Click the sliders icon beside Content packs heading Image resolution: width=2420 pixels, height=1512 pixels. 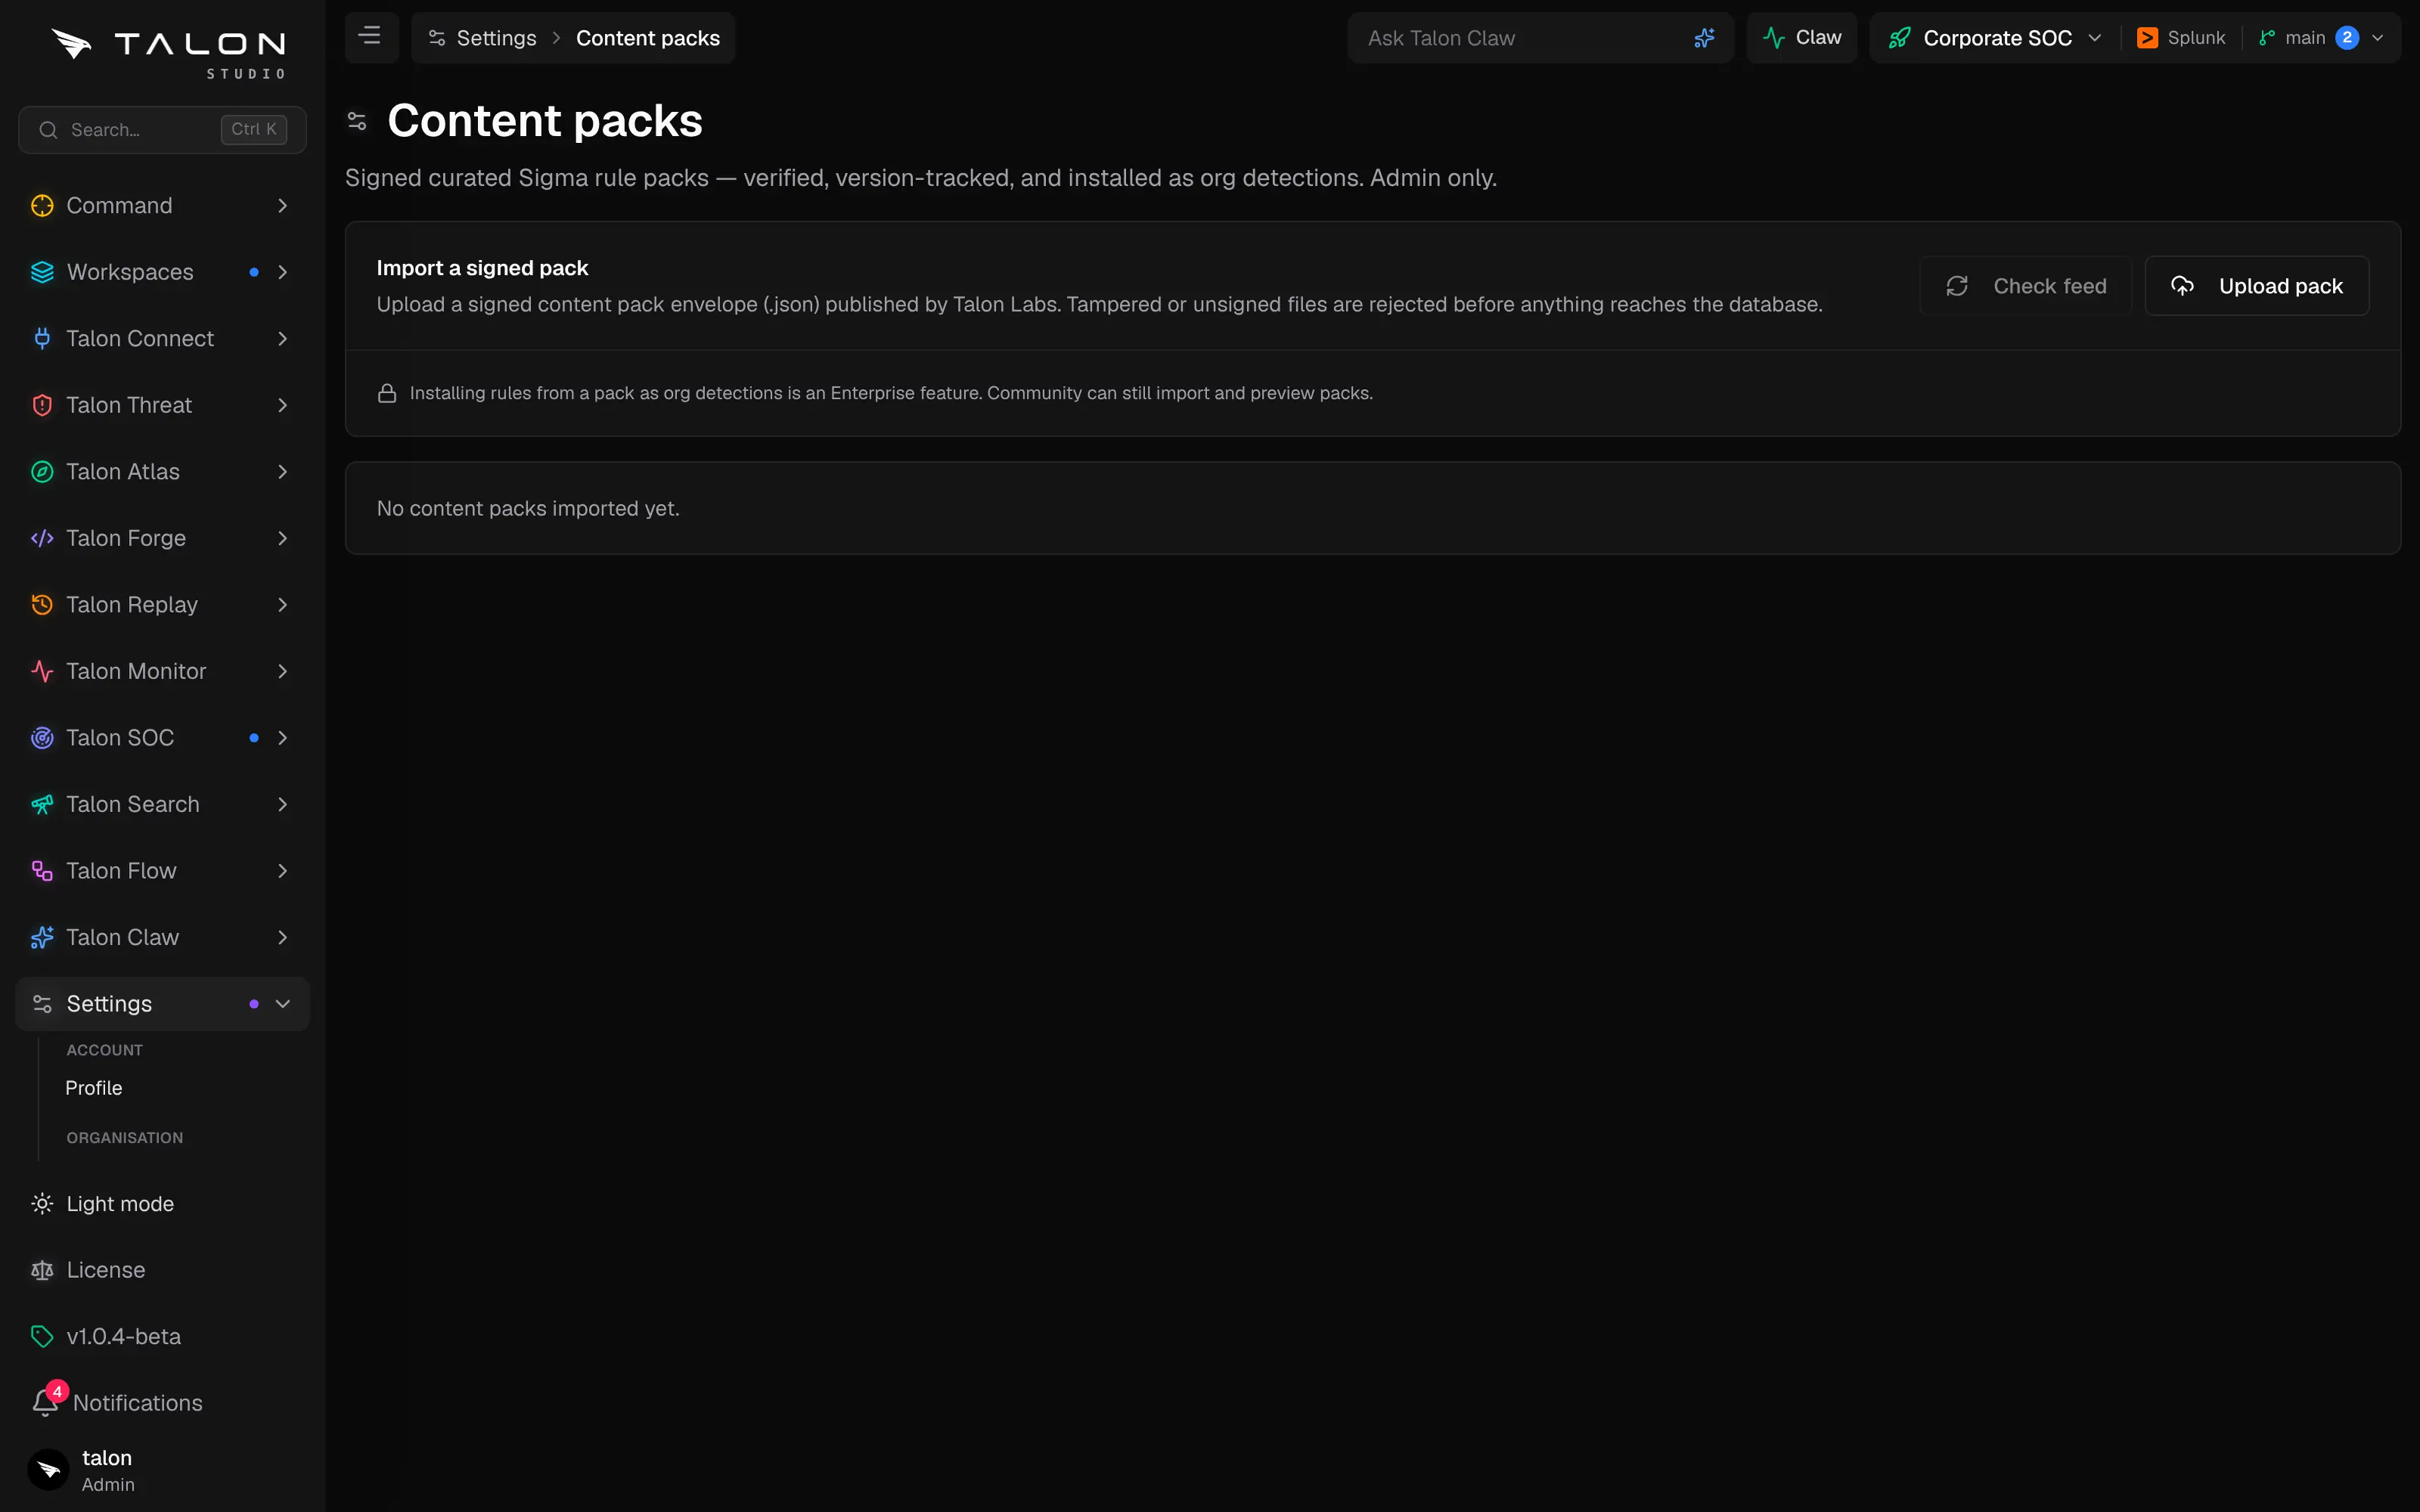coord(357,121)
